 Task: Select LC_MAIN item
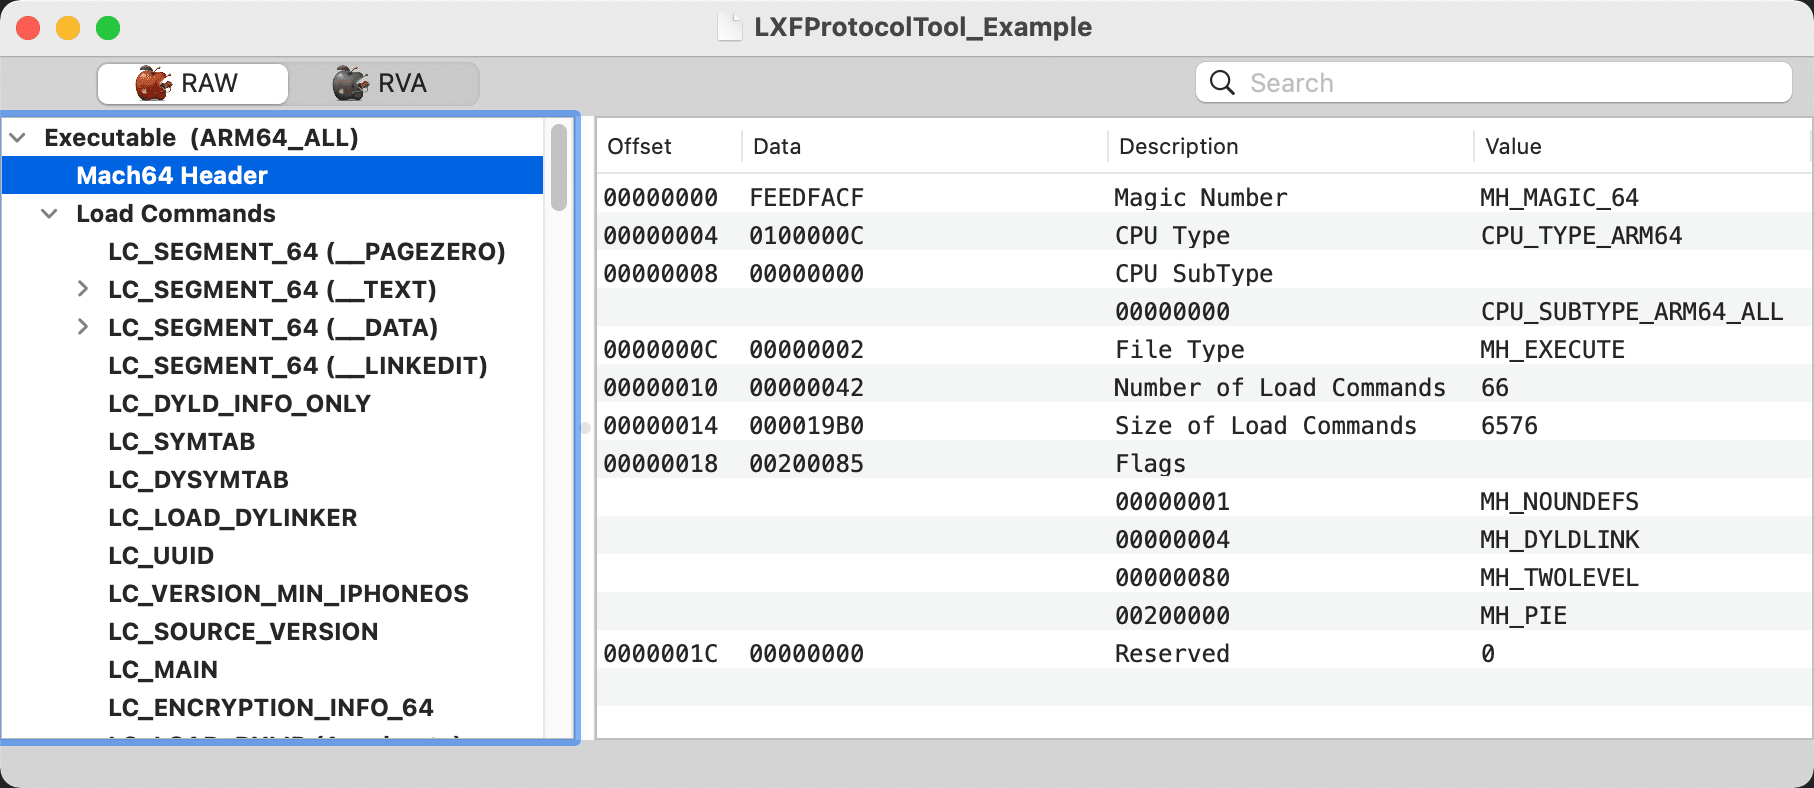(x=163, y=670)
